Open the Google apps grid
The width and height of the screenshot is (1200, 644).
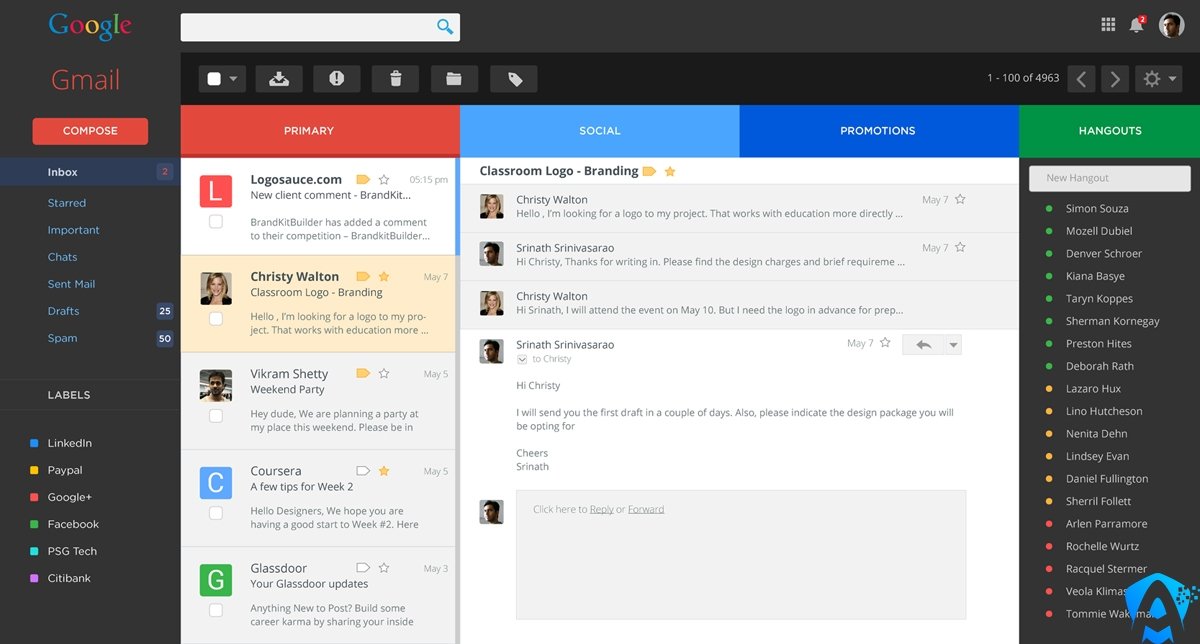click(1108, 25)
